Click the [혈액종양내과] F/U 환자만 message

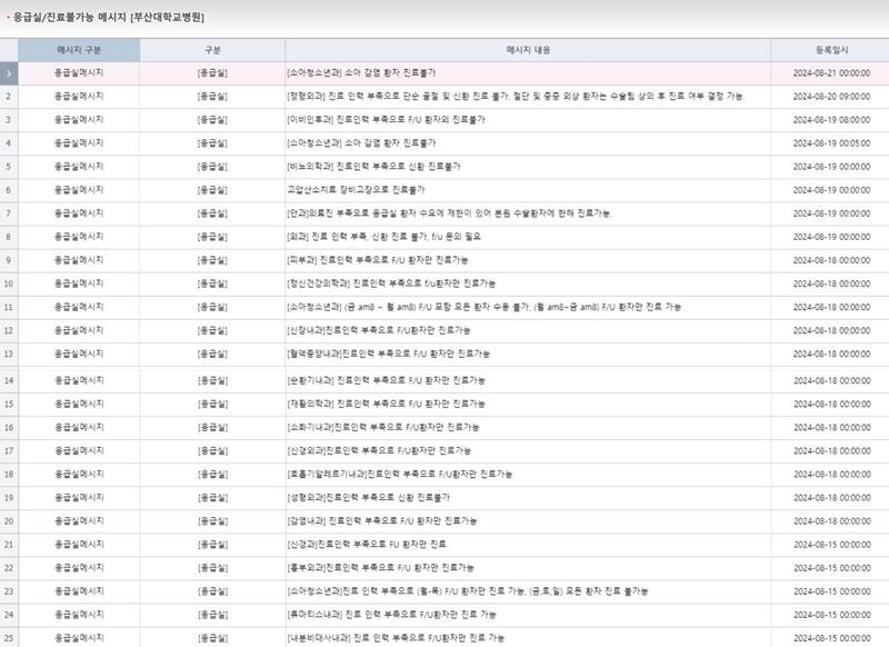[388, 354]
